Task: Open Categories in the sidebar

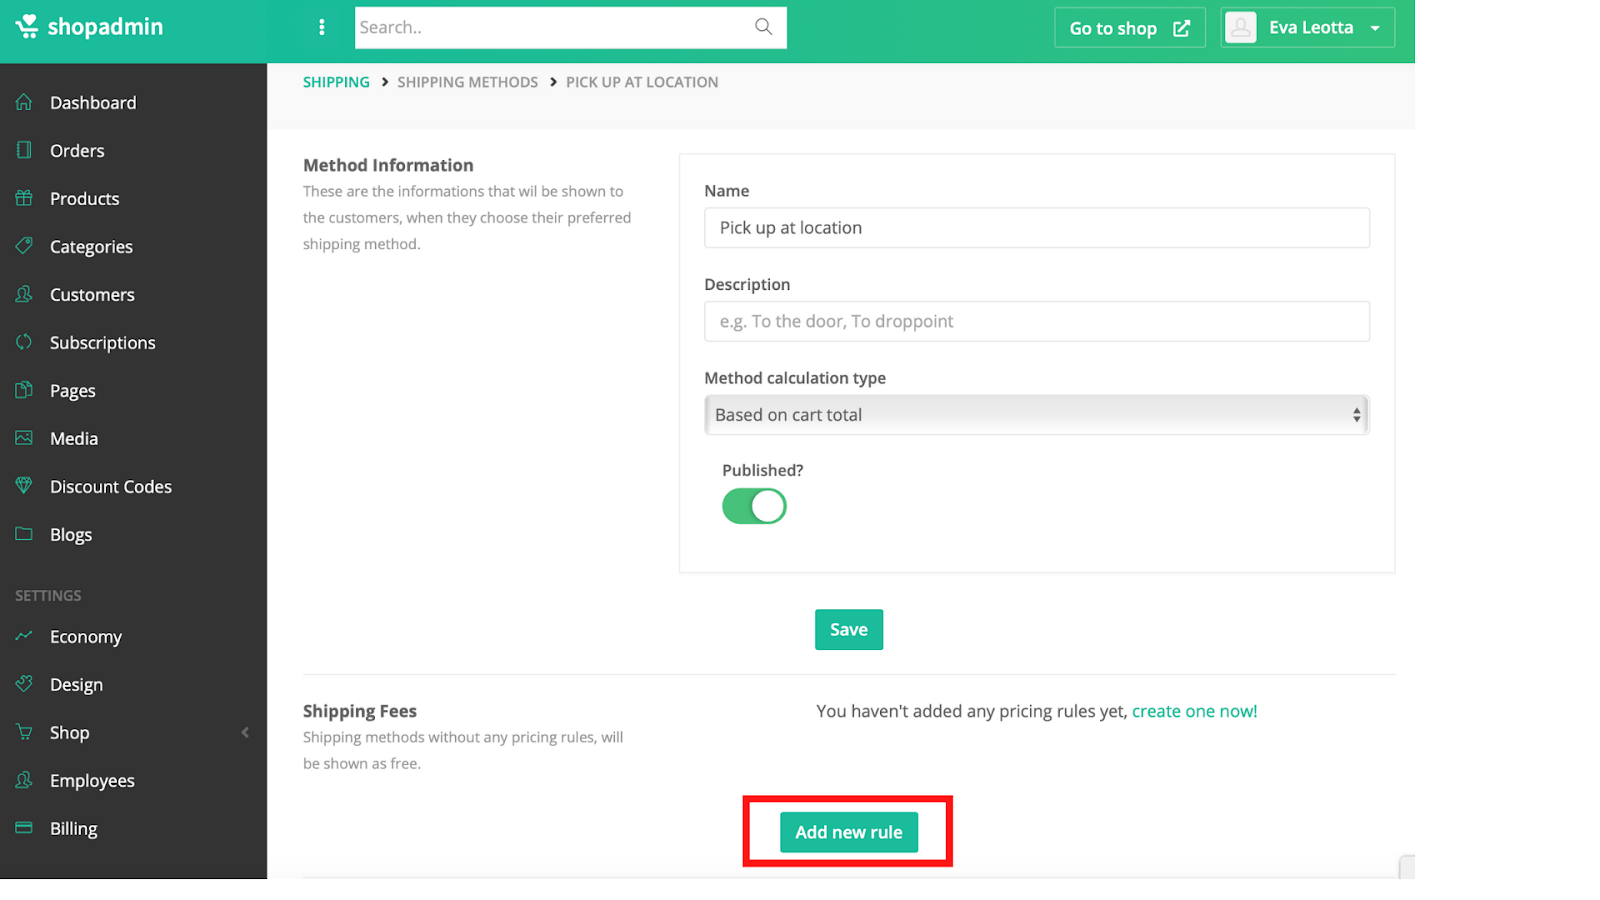Action: pyautogui.click(x=91, y=247)
